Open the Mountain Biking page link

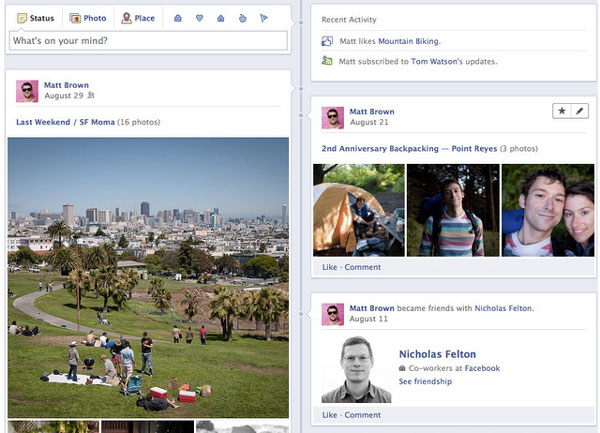click(408, 41)
